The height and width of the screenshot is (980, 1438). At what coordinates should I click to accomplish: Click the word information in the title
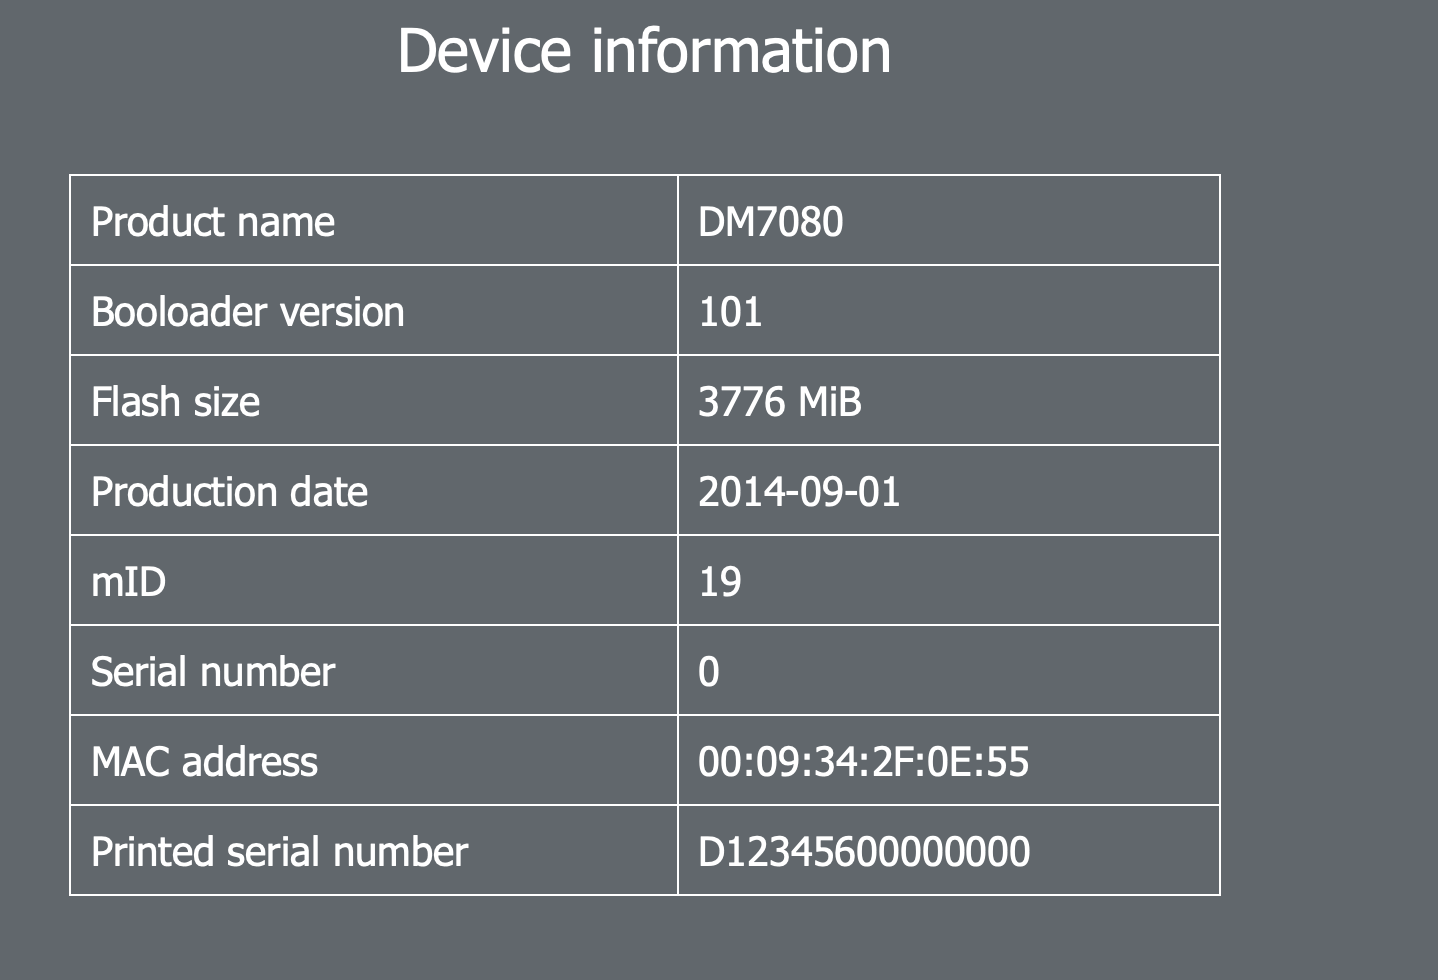[741, 51]
